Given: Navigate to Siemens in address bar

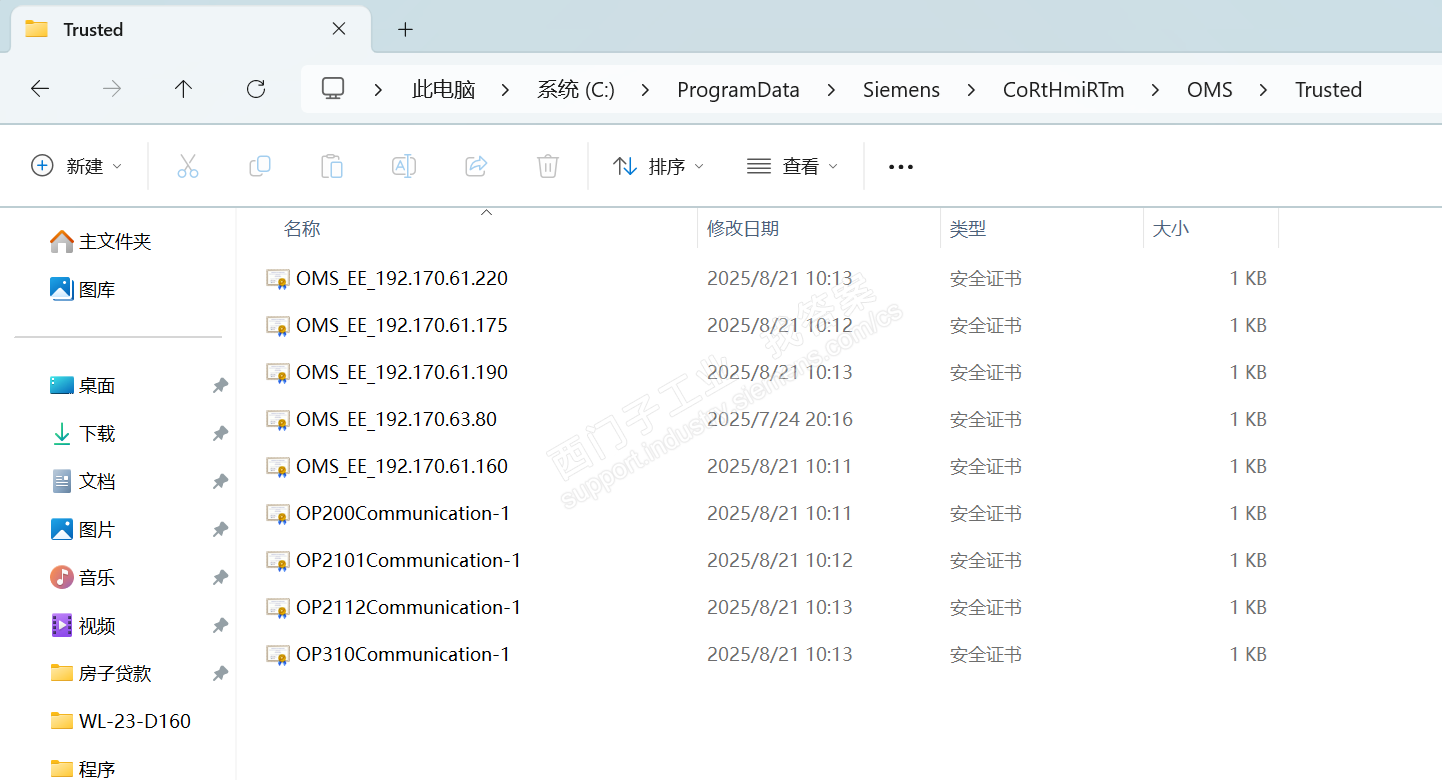Looking at the screenshot, I should [x=901, y=90].
